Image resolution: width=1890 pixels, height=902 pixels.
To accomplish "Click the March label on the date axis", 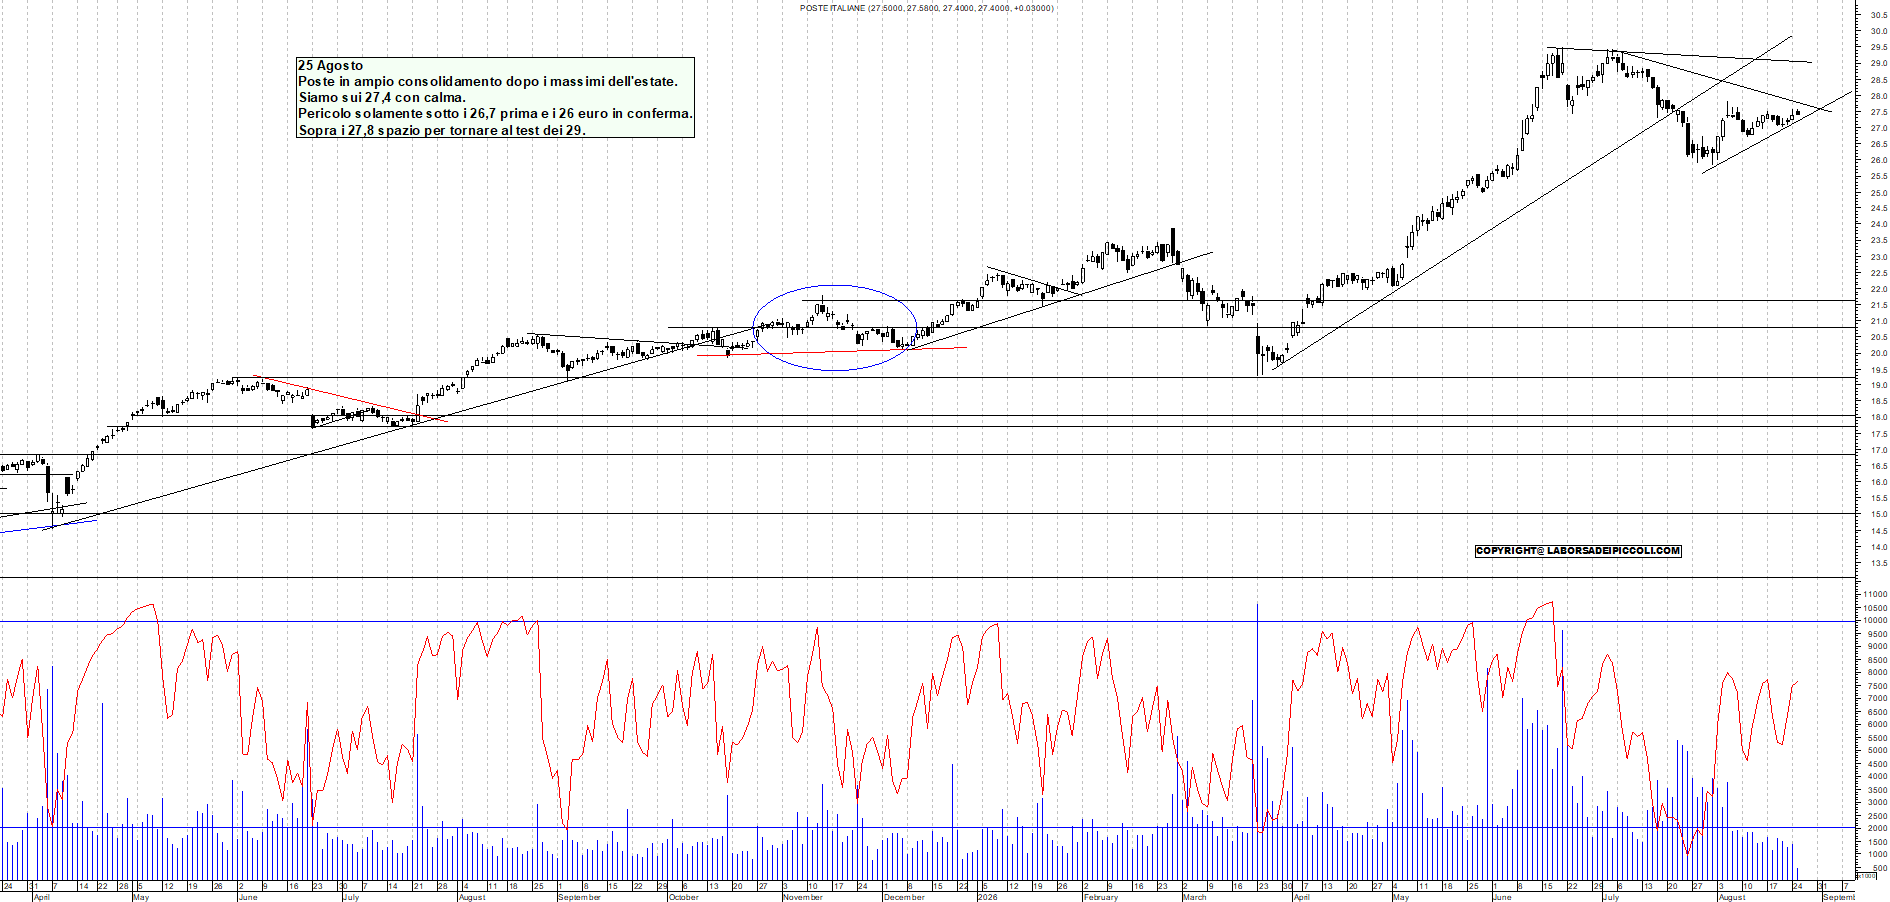I will [x=1195, y=897].
